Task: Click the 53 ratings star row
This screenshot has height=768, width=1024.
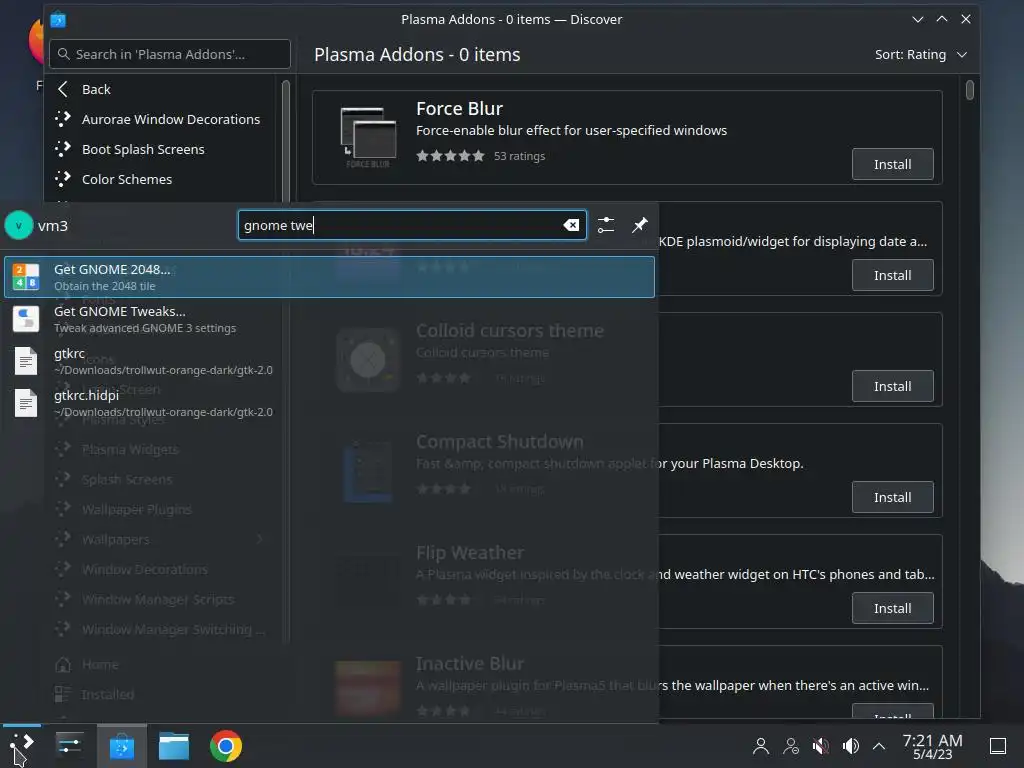Action: pyautogui.click(x=451, y=155)
